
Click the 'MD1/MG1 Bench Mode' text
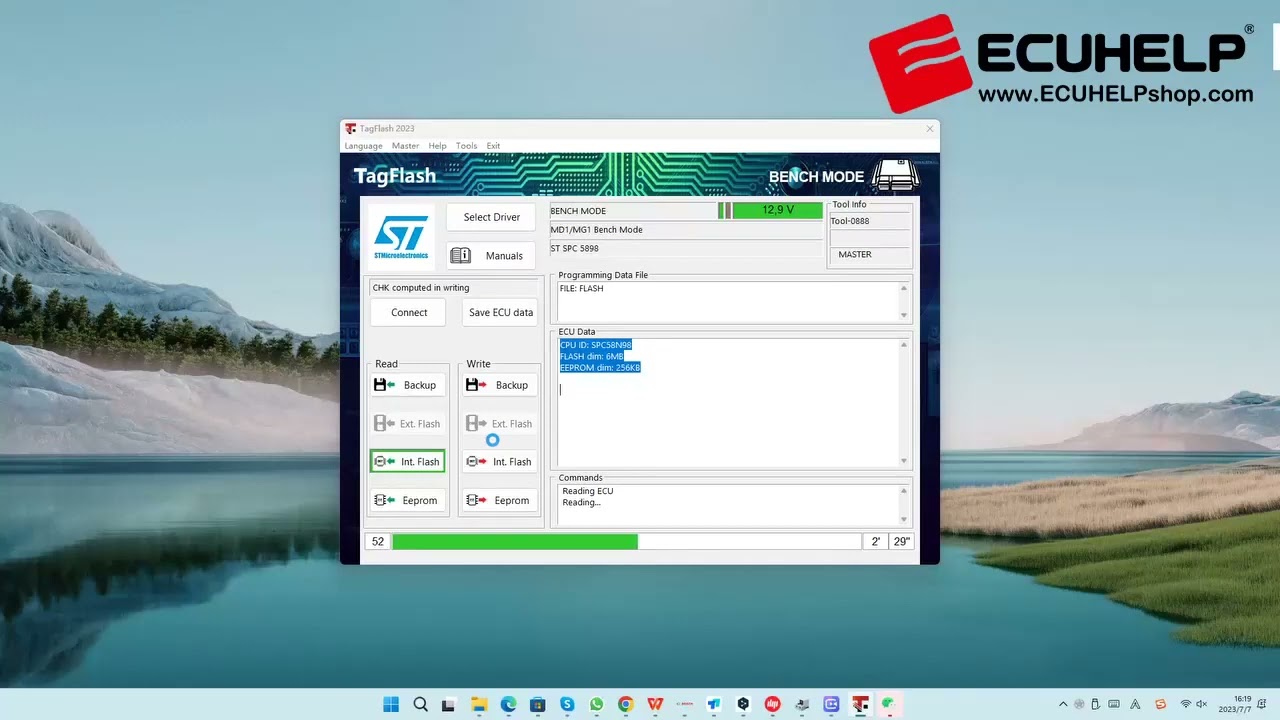(596, 230)
